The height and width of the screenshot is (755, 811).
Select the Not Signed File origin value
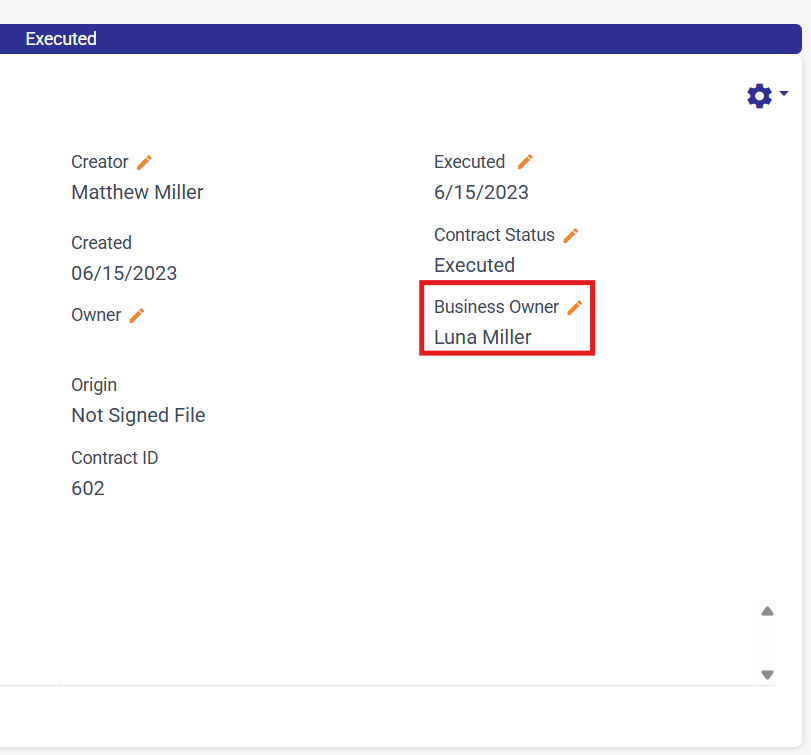(138, 415)
